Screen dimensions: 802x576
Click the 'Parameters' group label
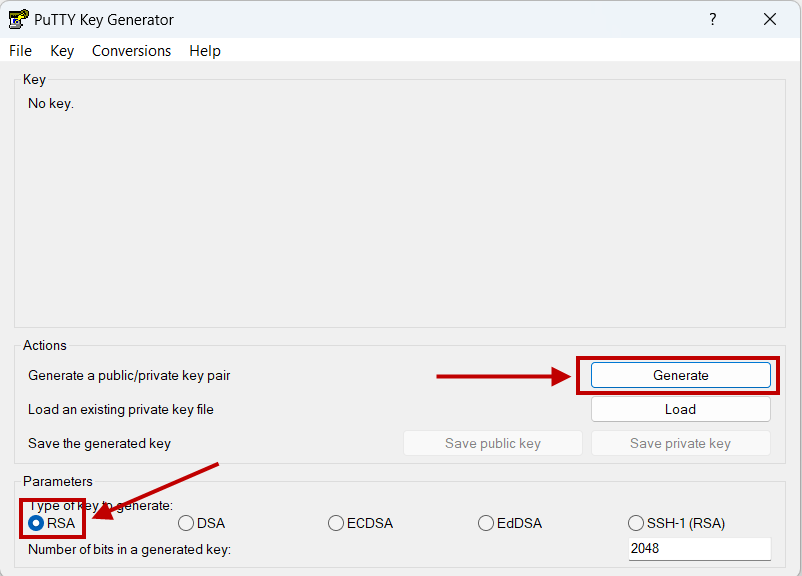(x=58, y=481)
